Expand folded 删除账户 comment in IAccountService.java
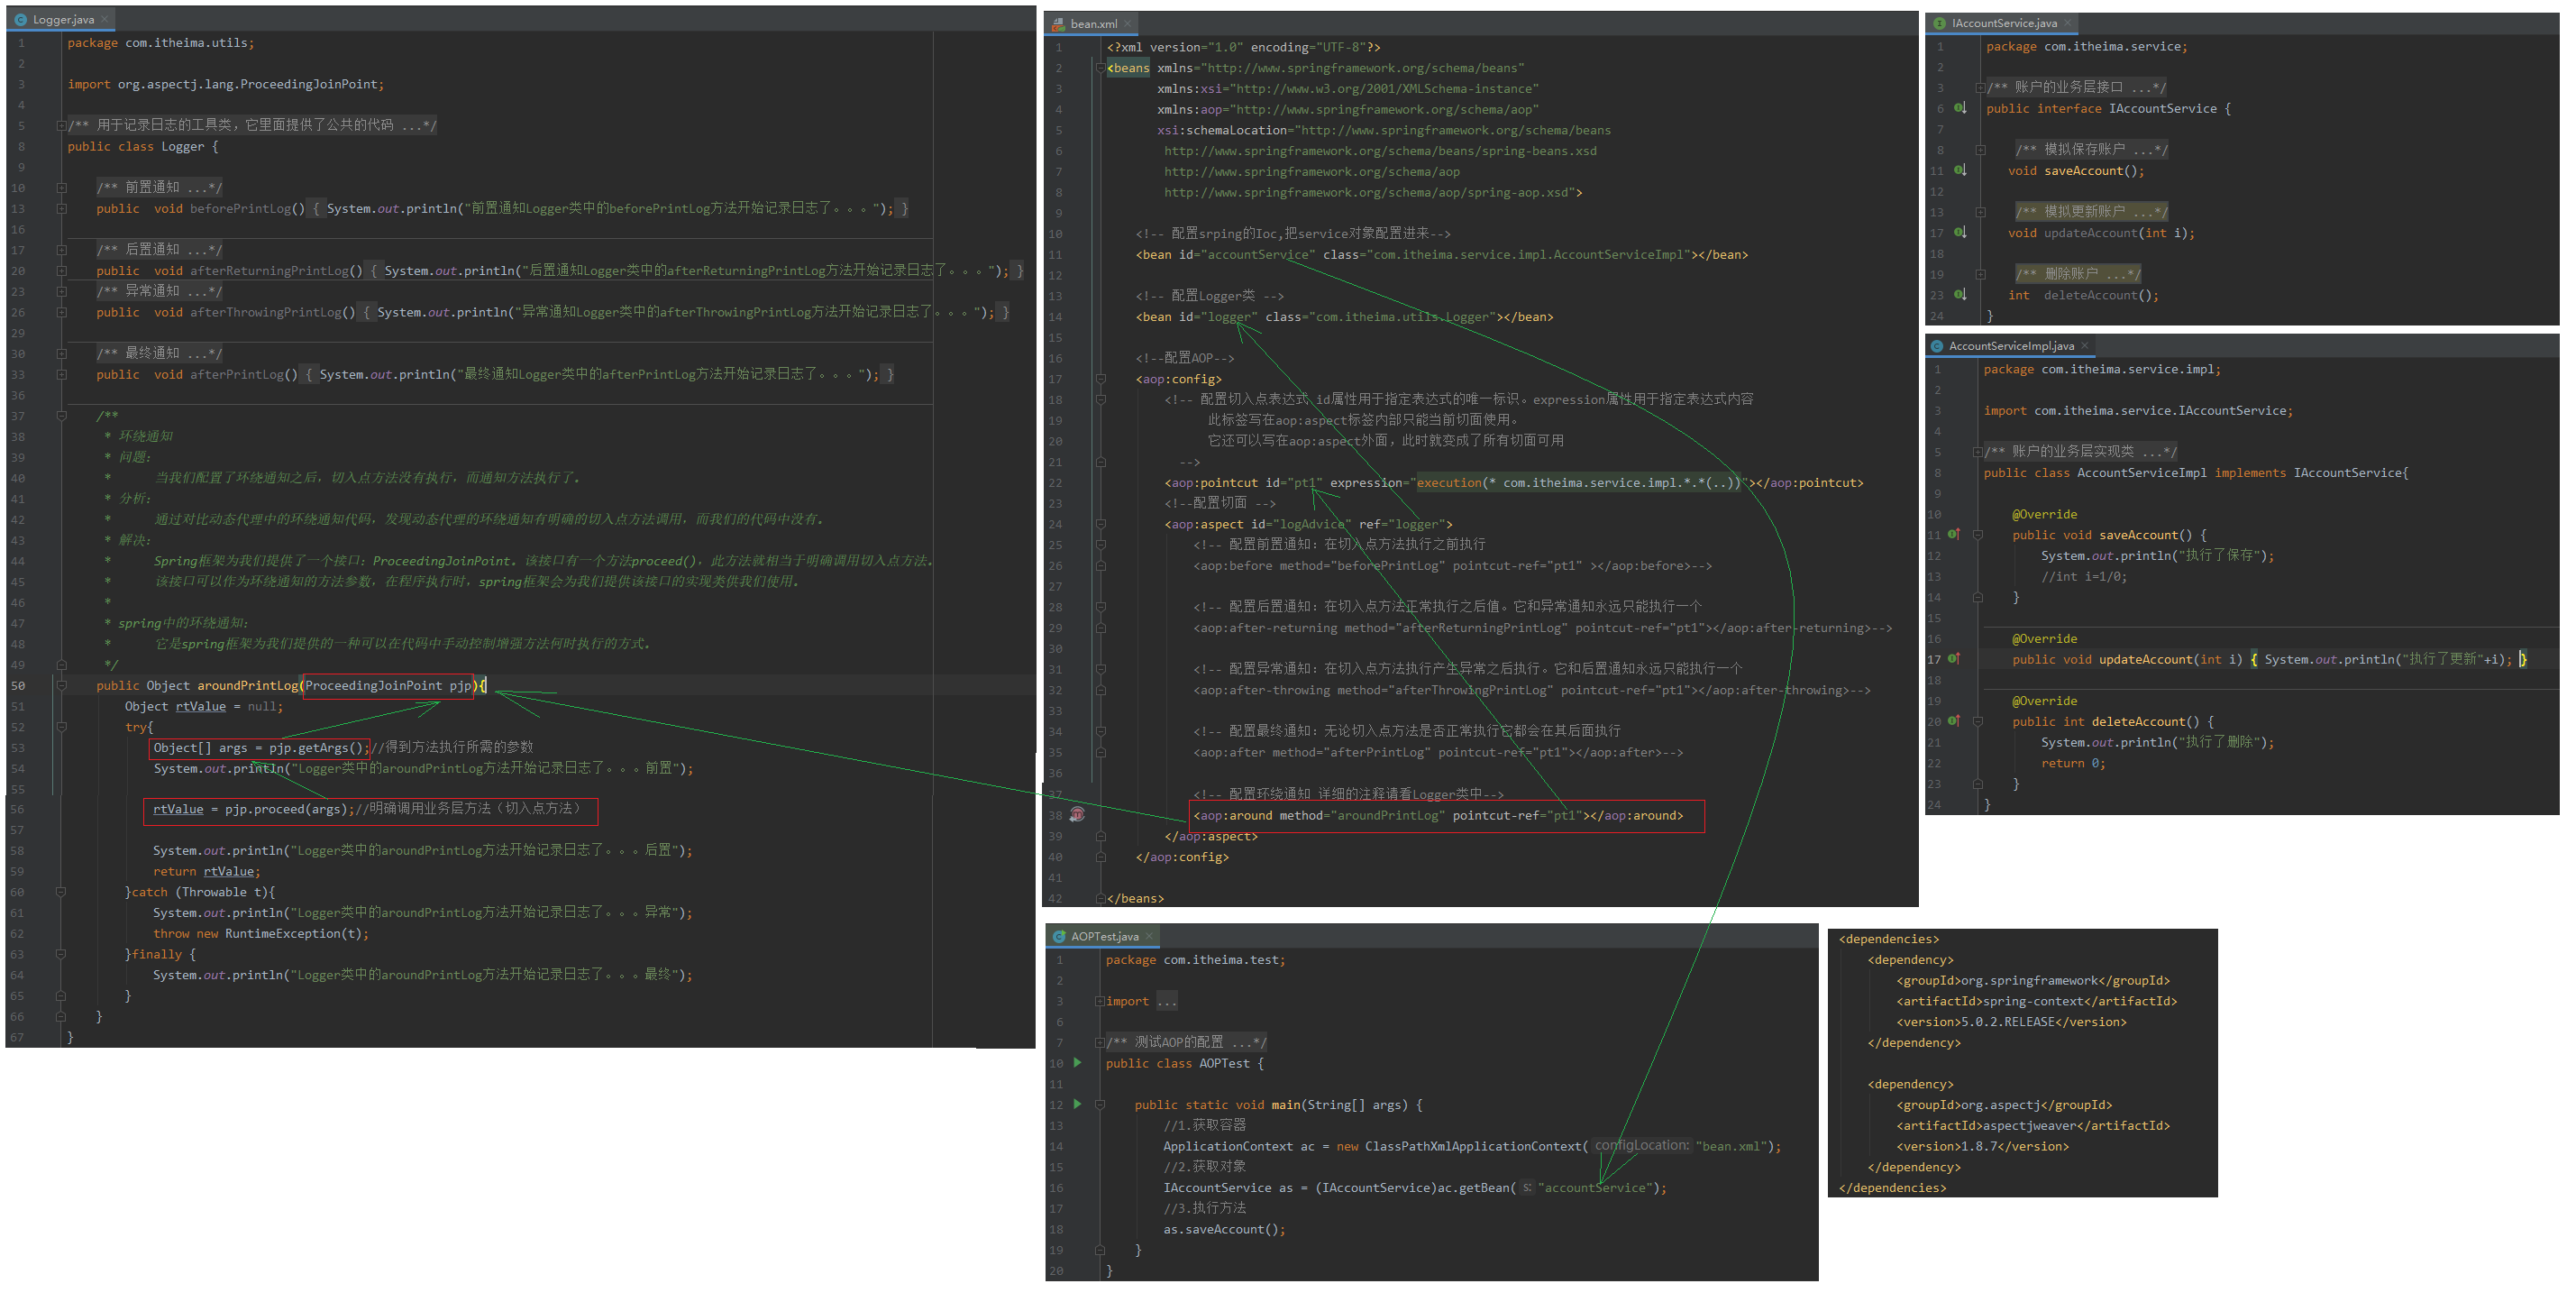Viewport: 2576px width, 1302px height. tap(1980, 274)
